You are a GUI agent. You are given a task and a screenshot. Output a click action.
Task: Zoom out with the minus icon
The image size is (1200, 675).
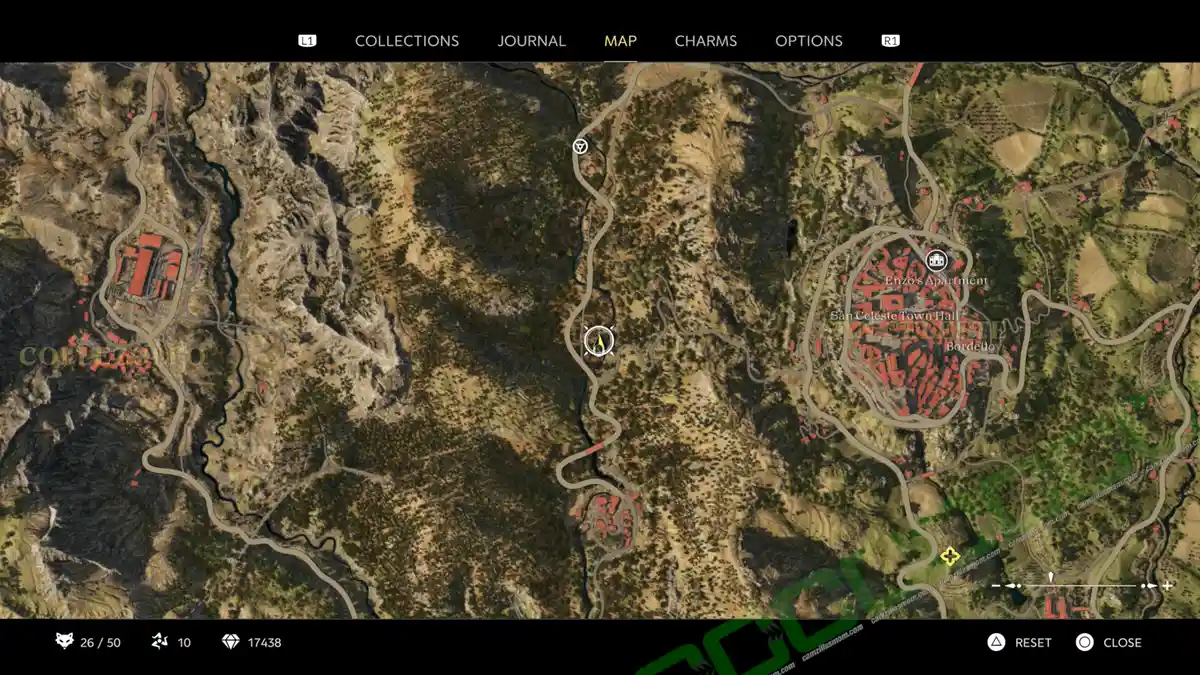pos(996,586)
